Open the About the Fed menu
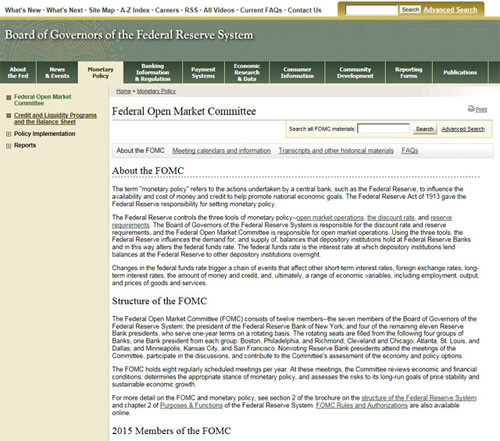 coord(18,73)
